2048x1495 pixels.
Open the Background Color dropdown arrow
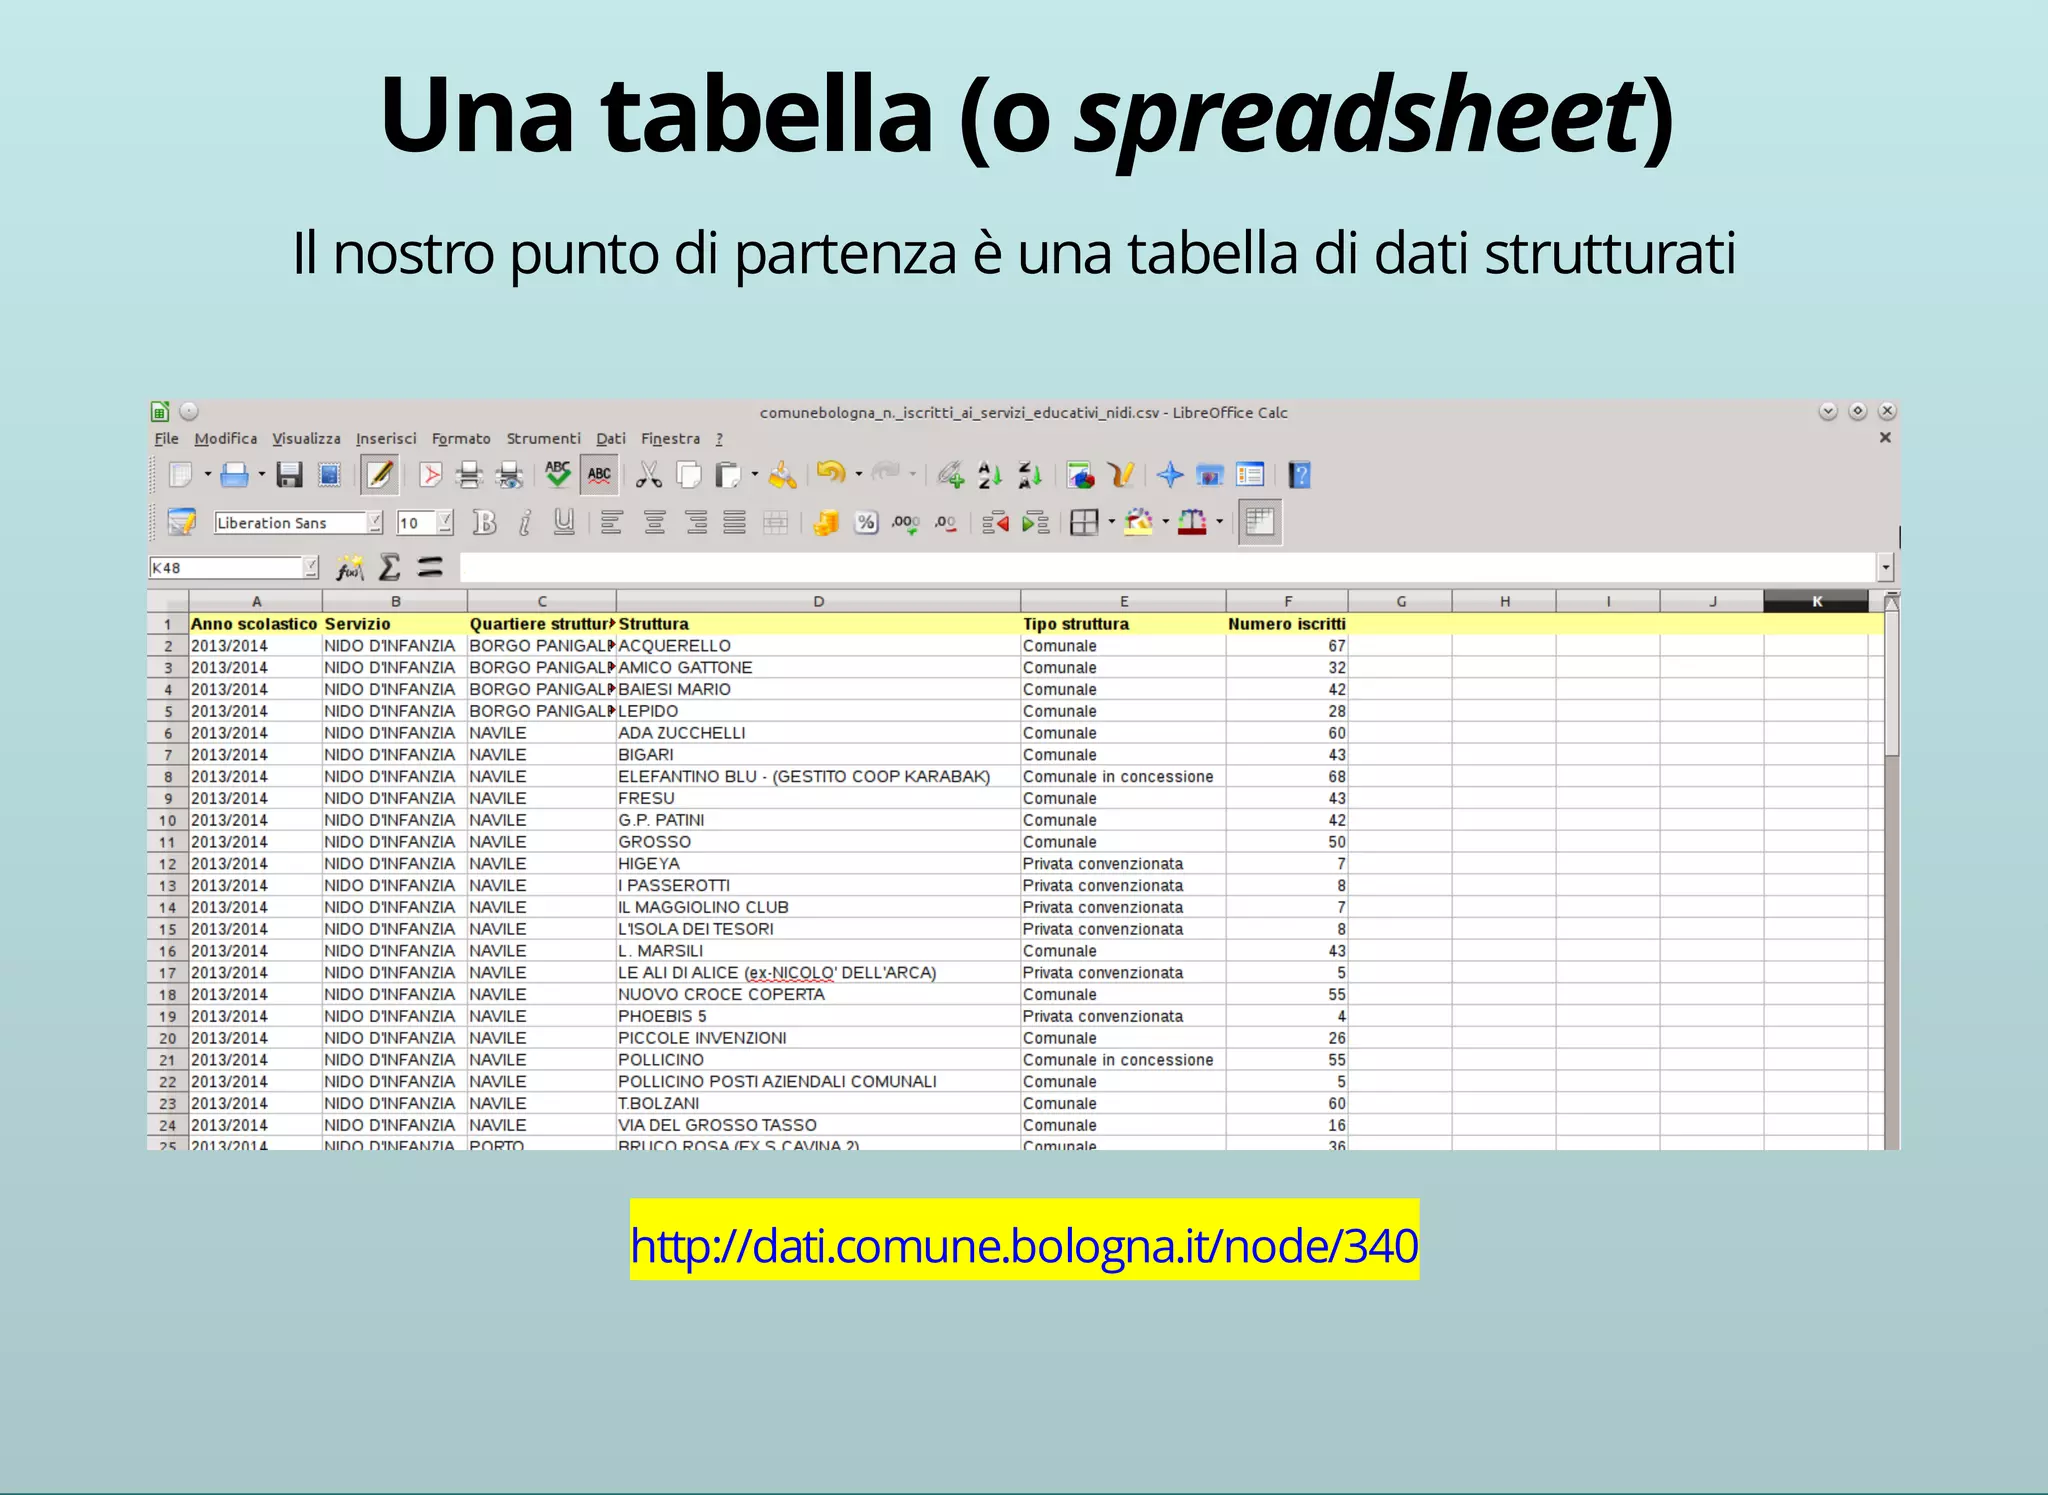1166,522
